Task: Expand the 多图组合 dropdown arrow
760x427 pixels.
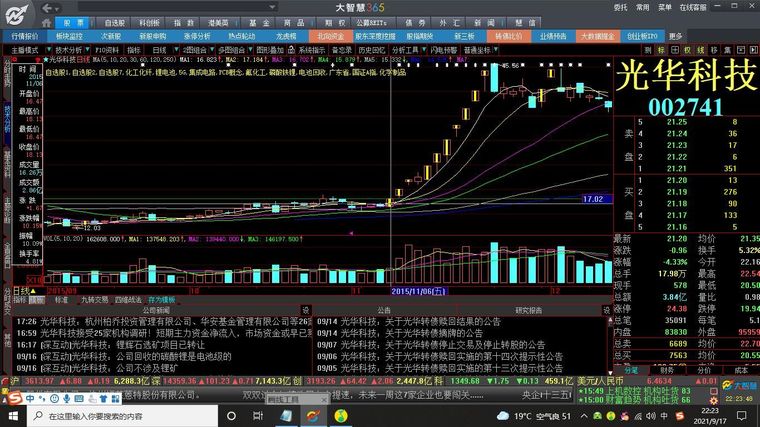Action: [251, 49]
